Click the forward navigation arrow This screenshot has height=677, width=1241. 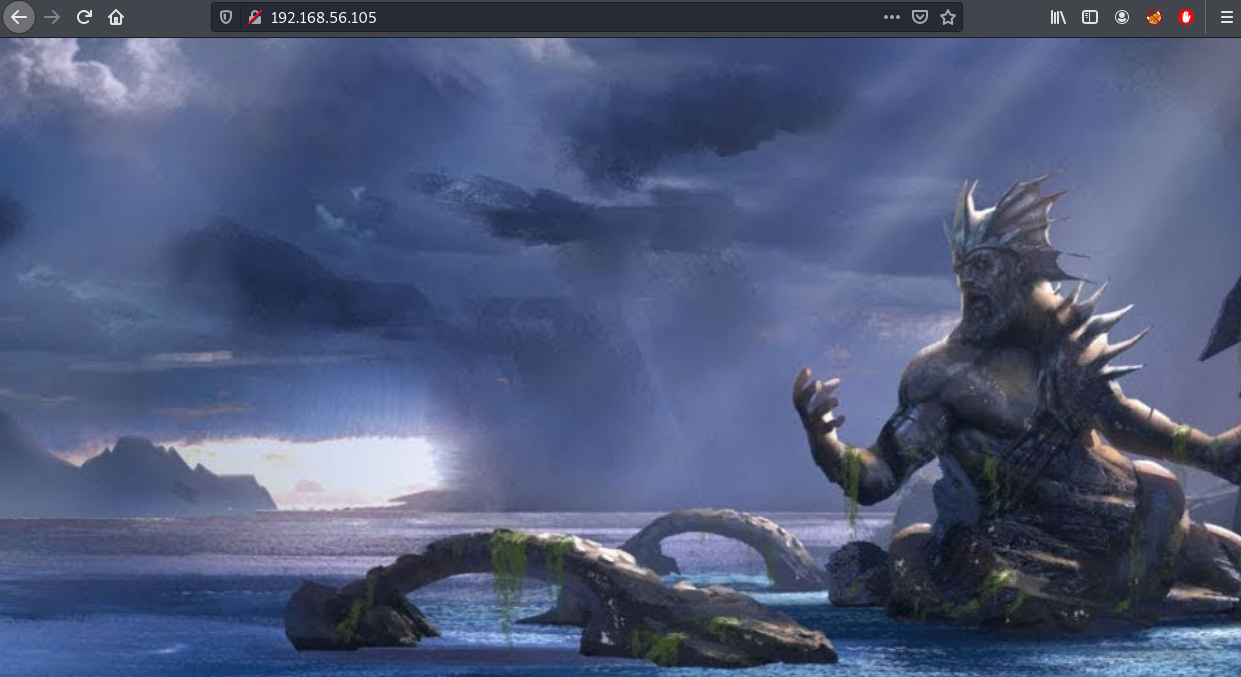[x=52, y=17]
